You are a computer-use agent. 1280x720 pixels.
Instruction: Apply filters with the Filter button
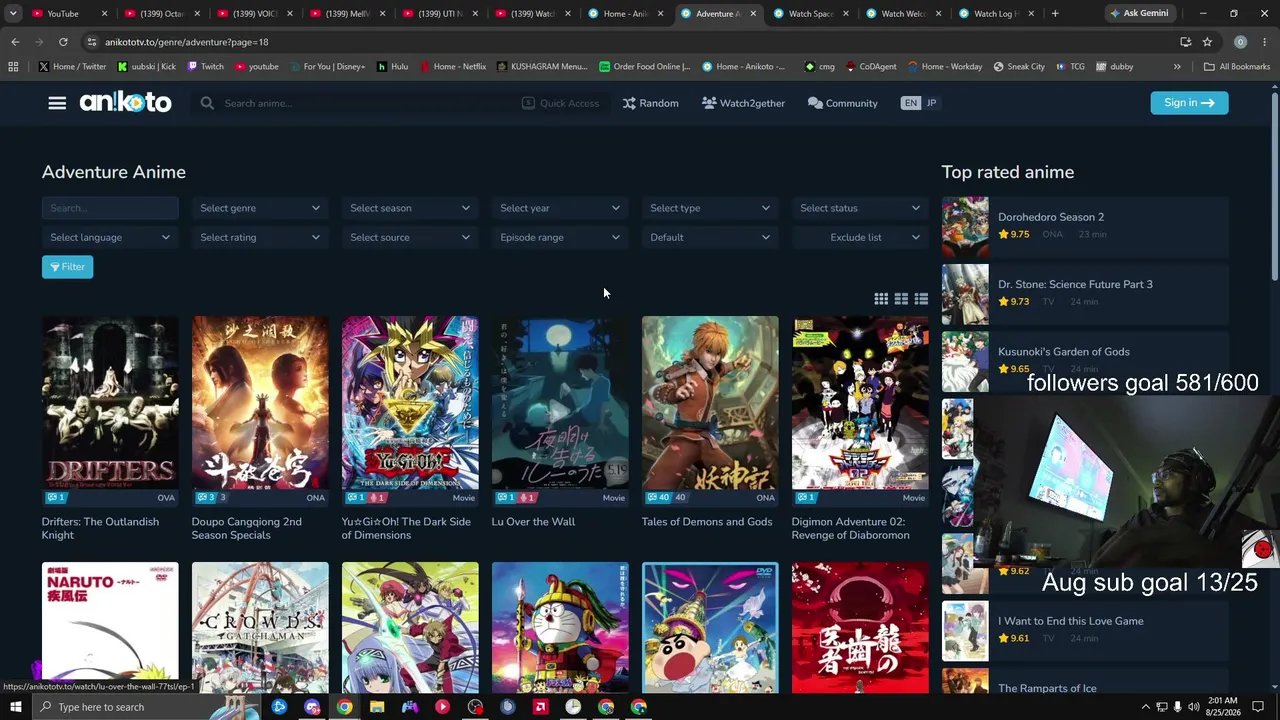coord(67,267)
